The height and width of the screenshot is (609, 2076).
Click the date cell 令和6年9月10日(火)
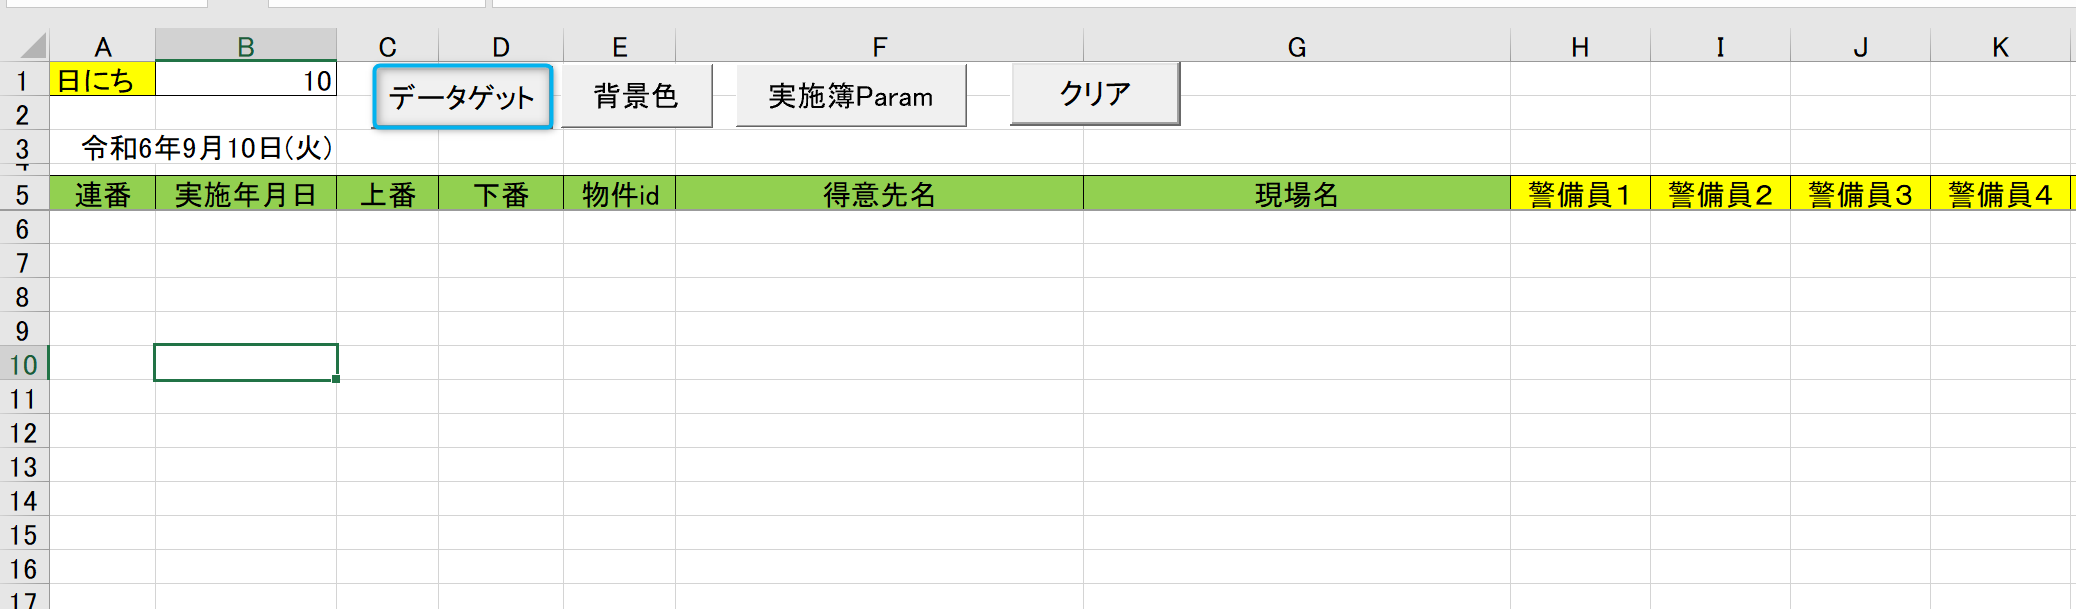tap(207, 148)
